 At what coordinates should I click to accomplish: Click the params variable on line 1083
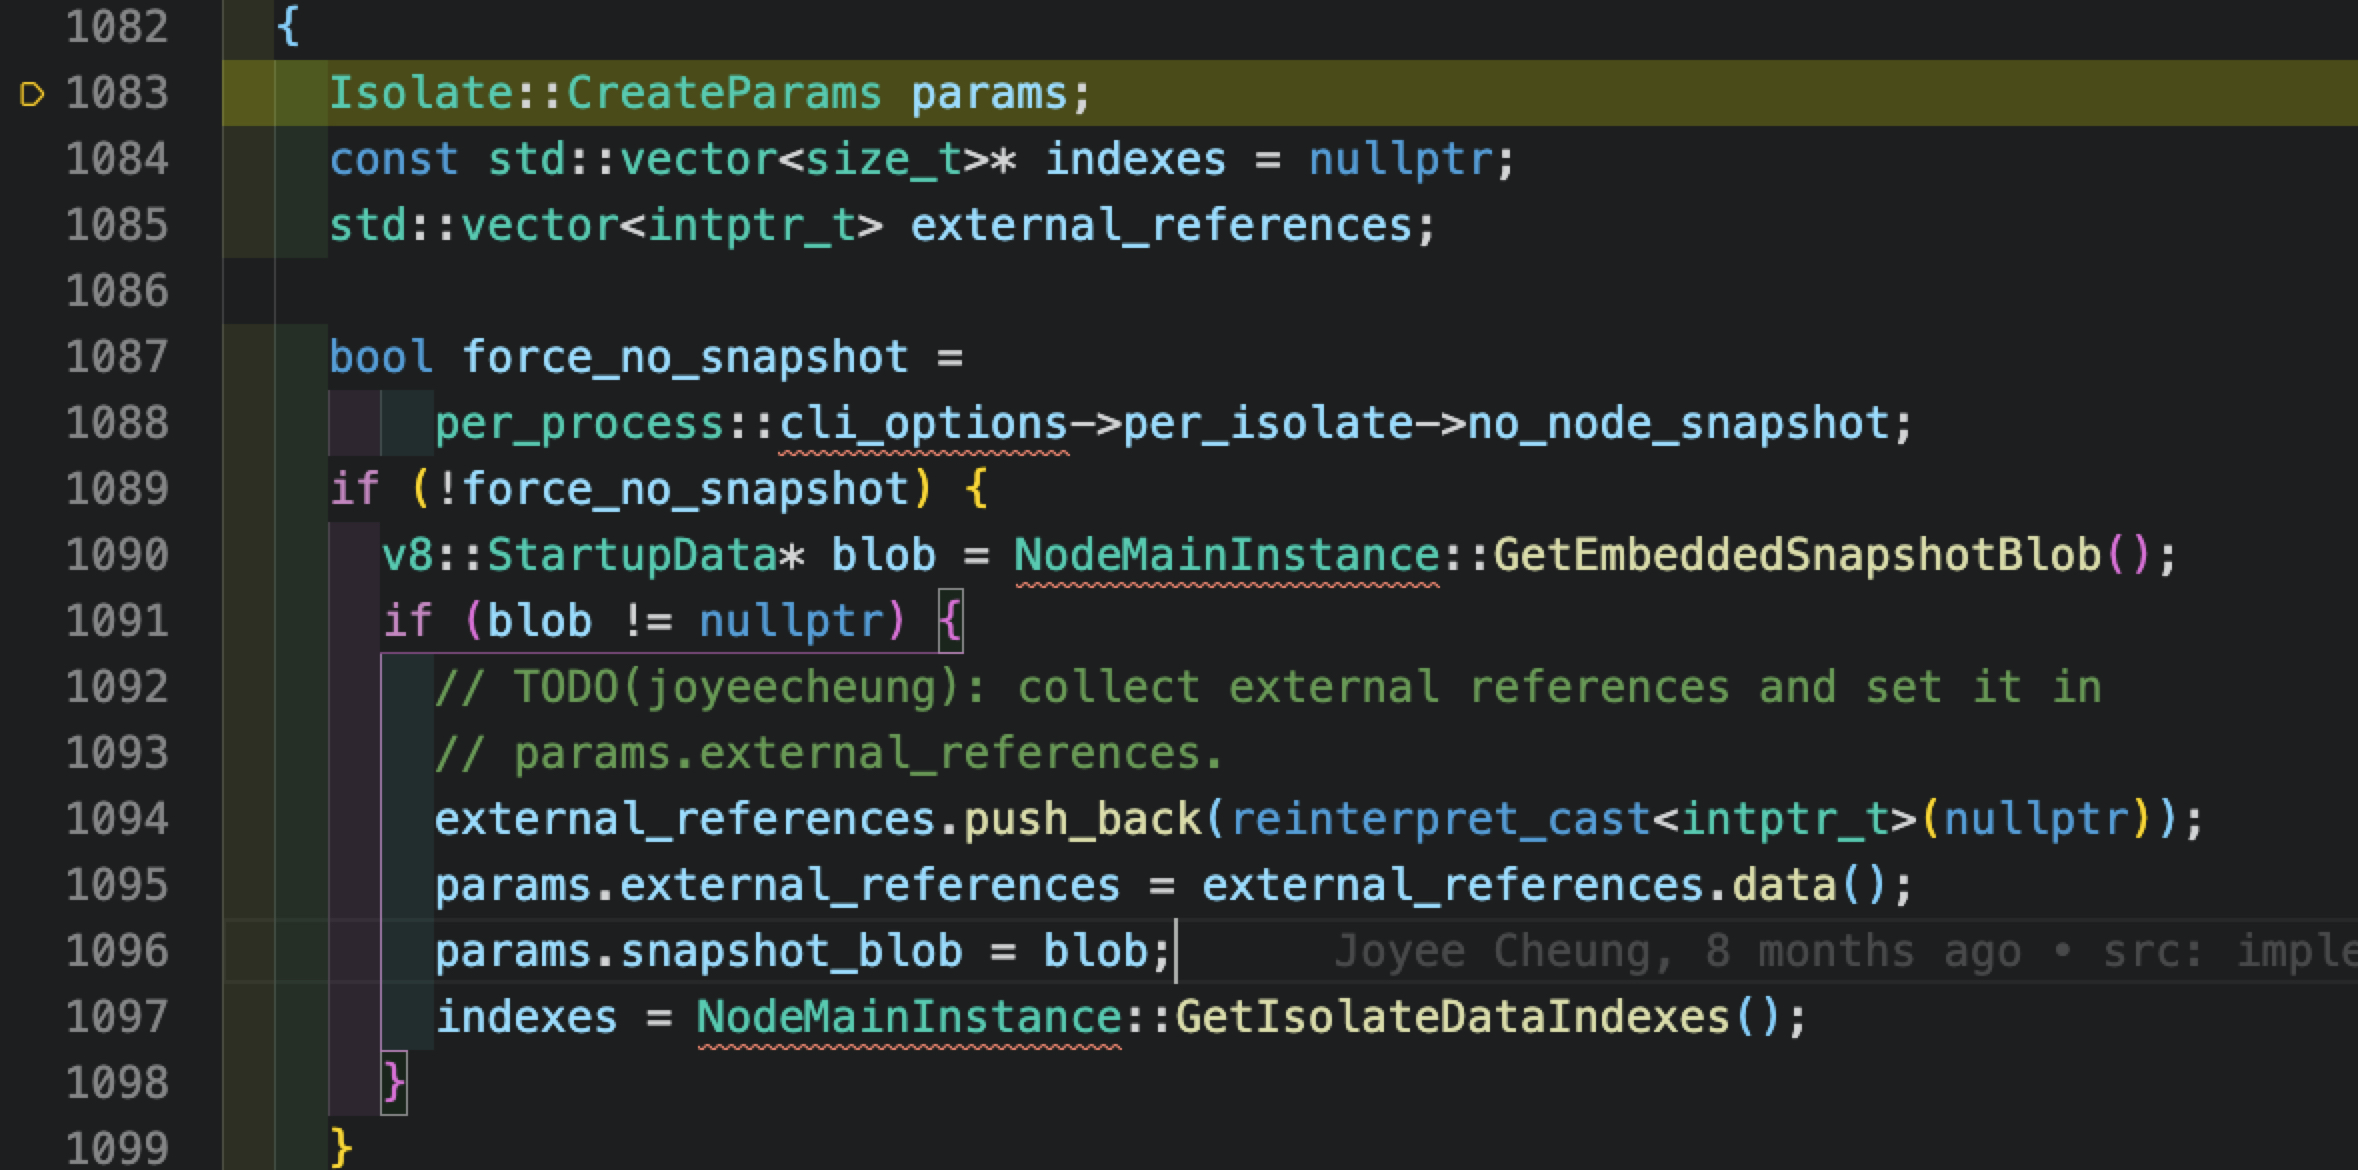pyautogui.click(x=990, y=93)
